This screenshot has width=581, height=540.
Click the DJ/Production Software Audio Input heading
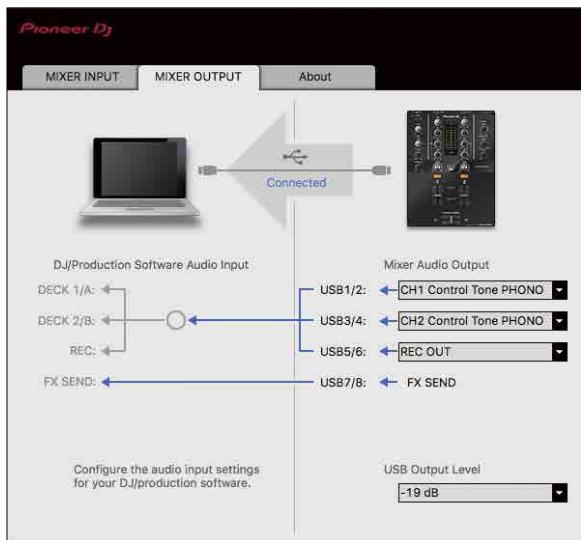point(151,265)
